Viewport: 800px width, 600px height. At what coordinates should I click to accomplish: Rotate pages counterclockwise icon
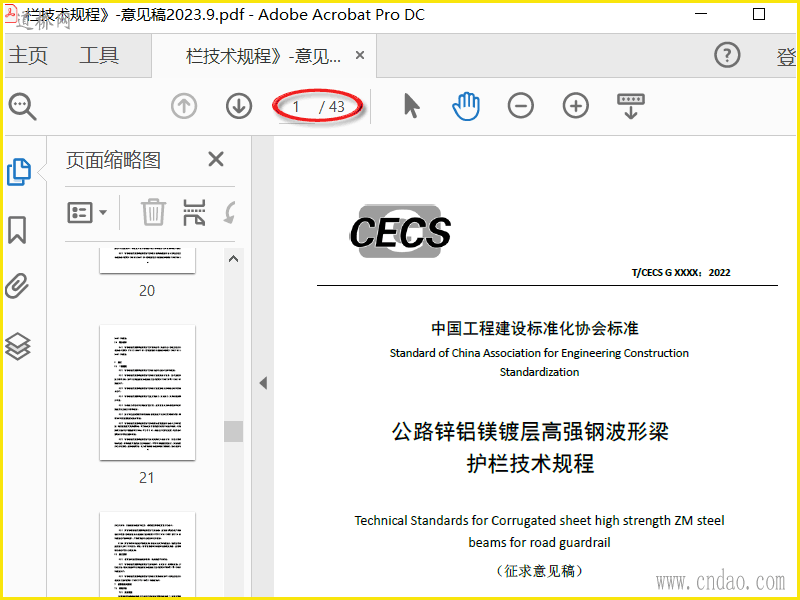coord(230,212)
